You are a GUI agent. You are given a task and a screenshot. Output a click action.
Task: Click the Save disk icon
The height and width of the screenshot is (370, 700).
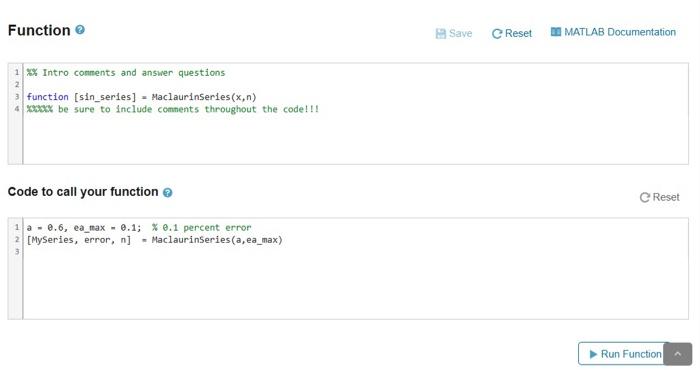[441, 33]
